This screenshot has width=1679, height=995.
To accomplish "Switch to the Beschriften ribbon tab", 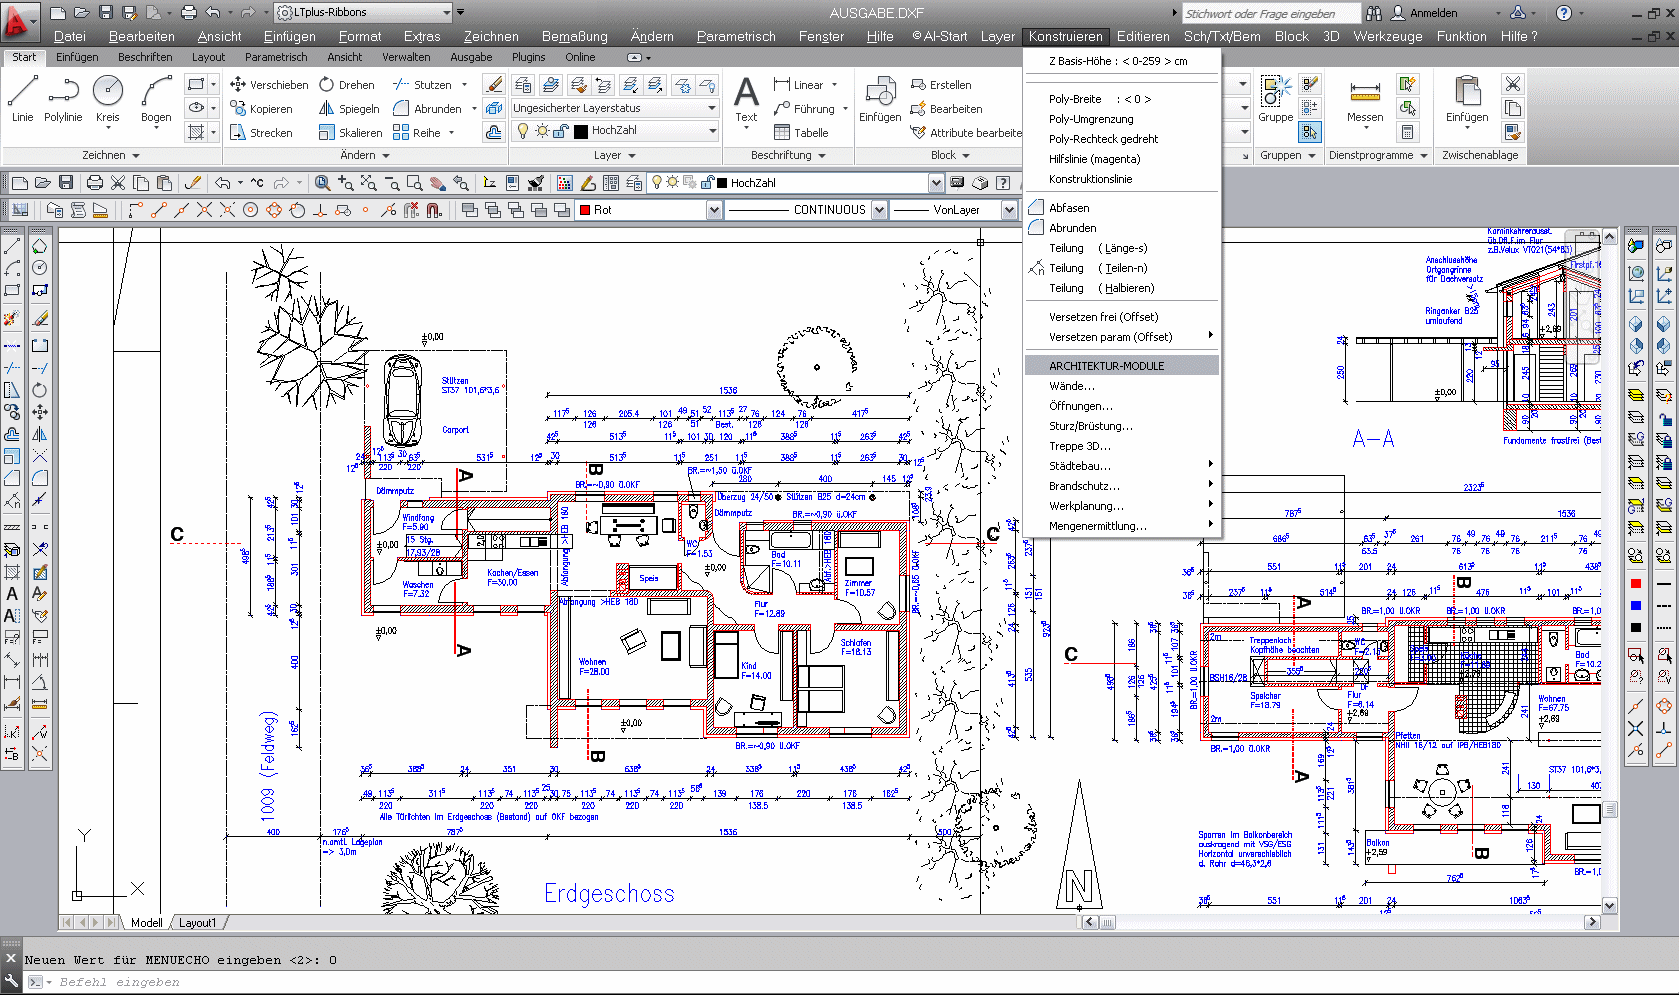I will pos(145,57).
